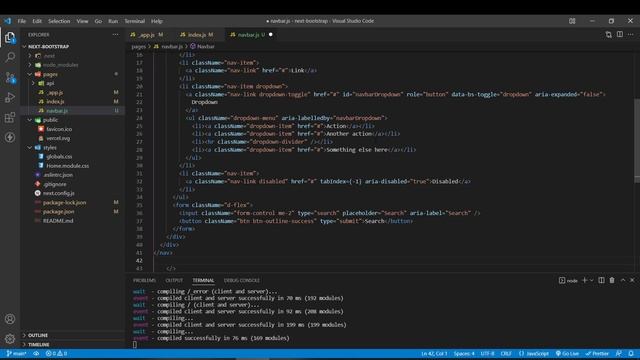Viewport: 640px width, 360px height.
Task: Click Spaces: 4 indentation setting
Action: pos(464,353)
